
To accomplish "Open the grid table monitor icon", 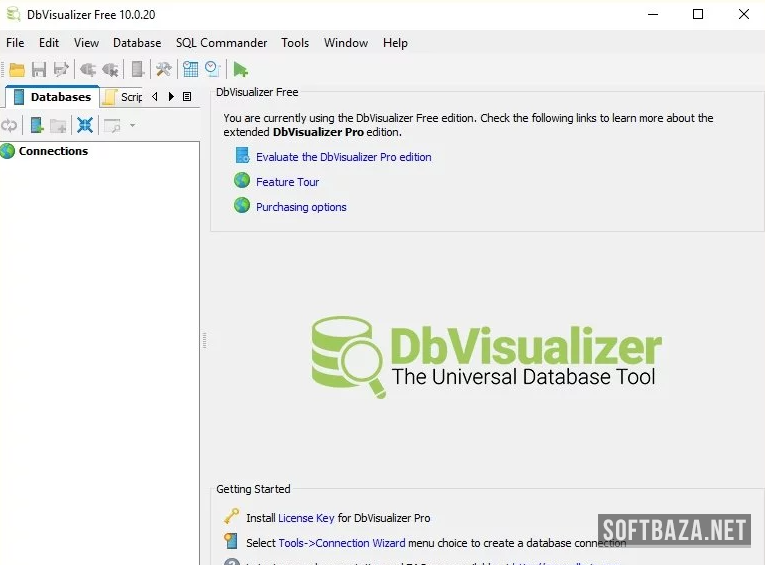I will click(x=190, y=69).
